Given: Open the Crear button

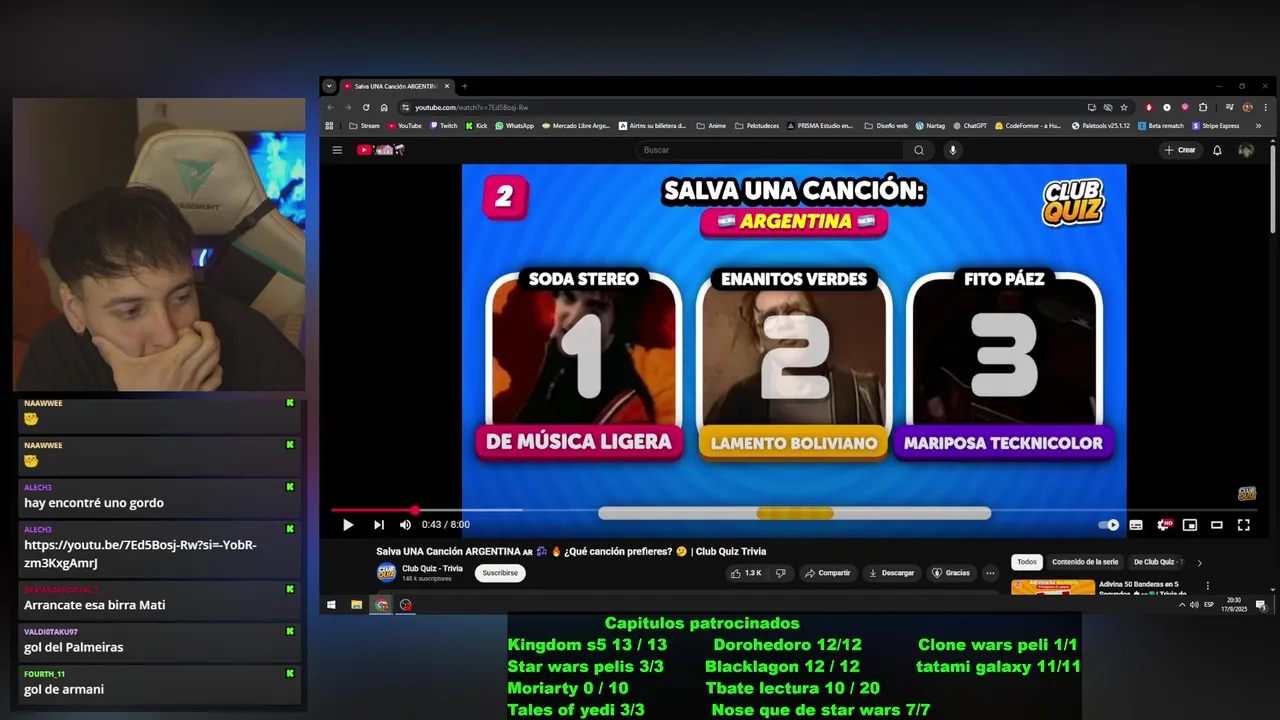Looking at the screenshot, I should [1180, 150].
